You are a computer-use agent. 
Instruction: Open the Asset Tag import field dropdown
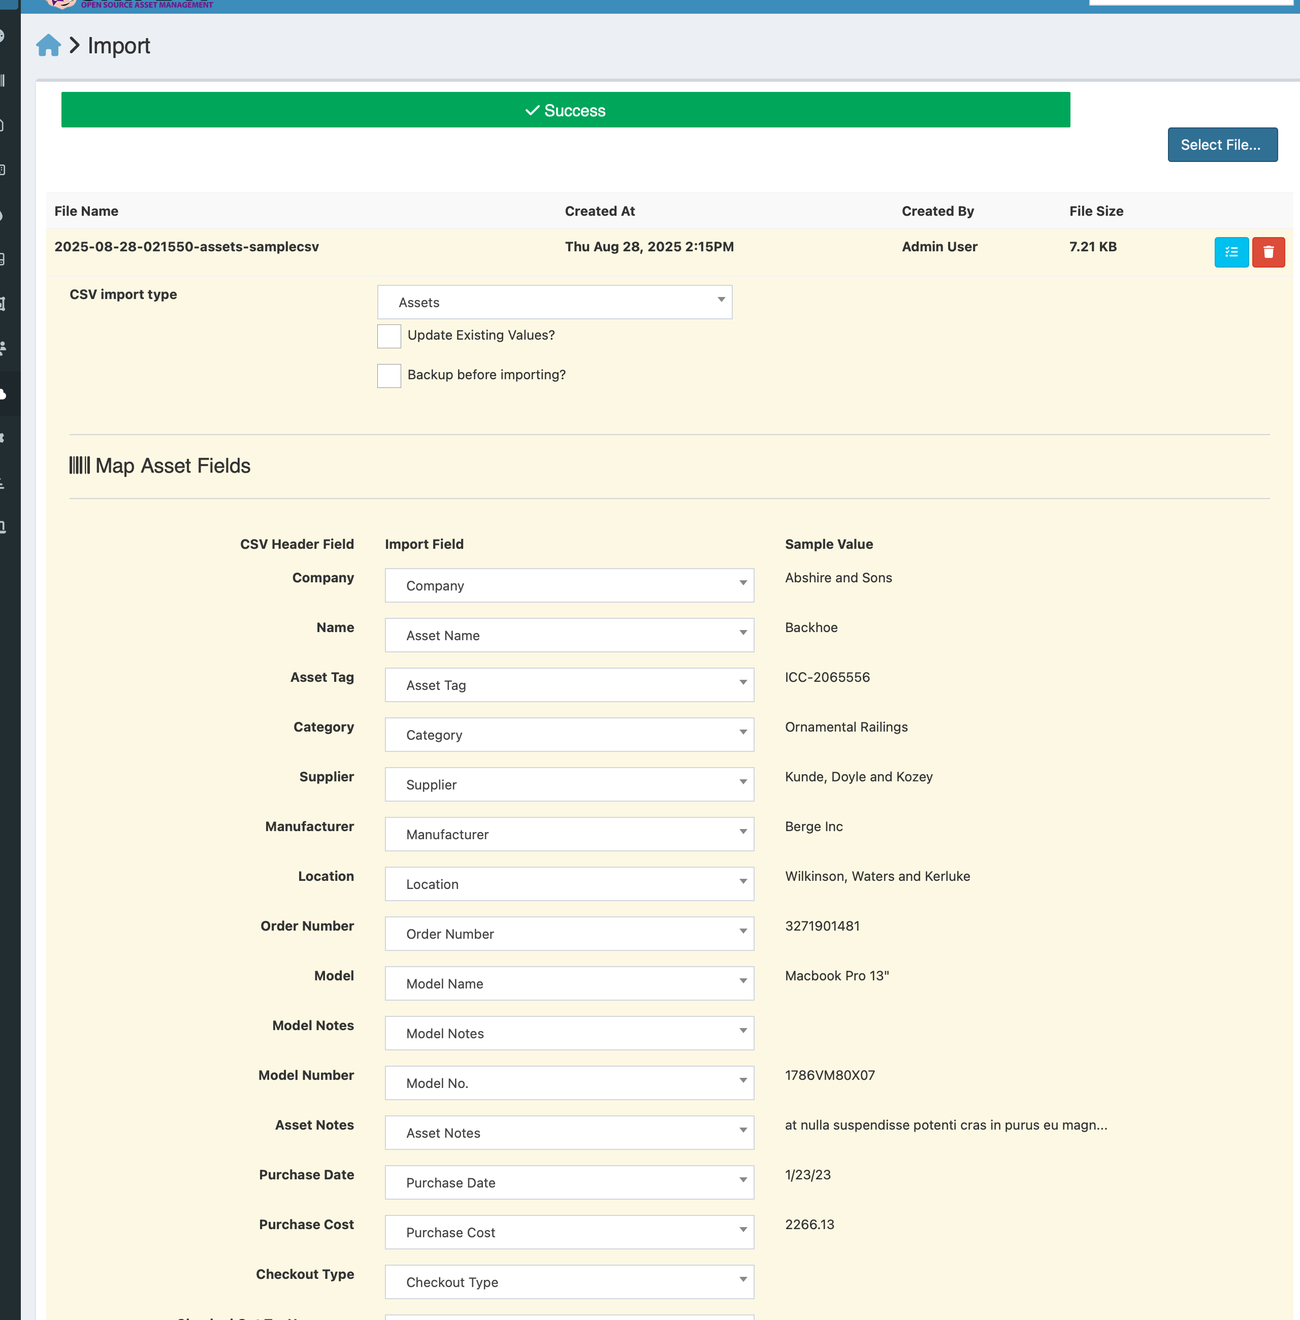coord(569,685)
